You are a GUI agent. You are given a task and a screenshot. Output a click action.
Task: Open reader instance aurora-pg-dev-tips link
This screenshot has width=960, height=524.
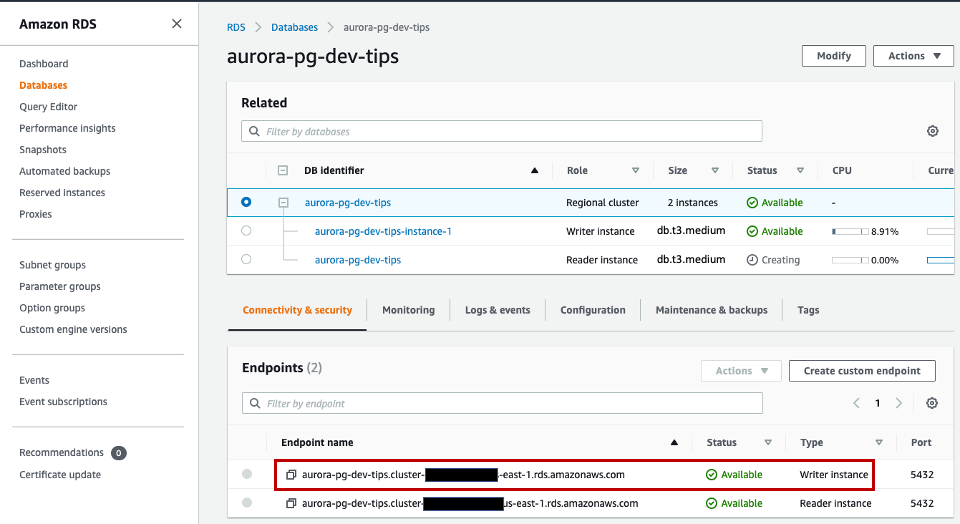pyautogui.click(x=358, y=260)
